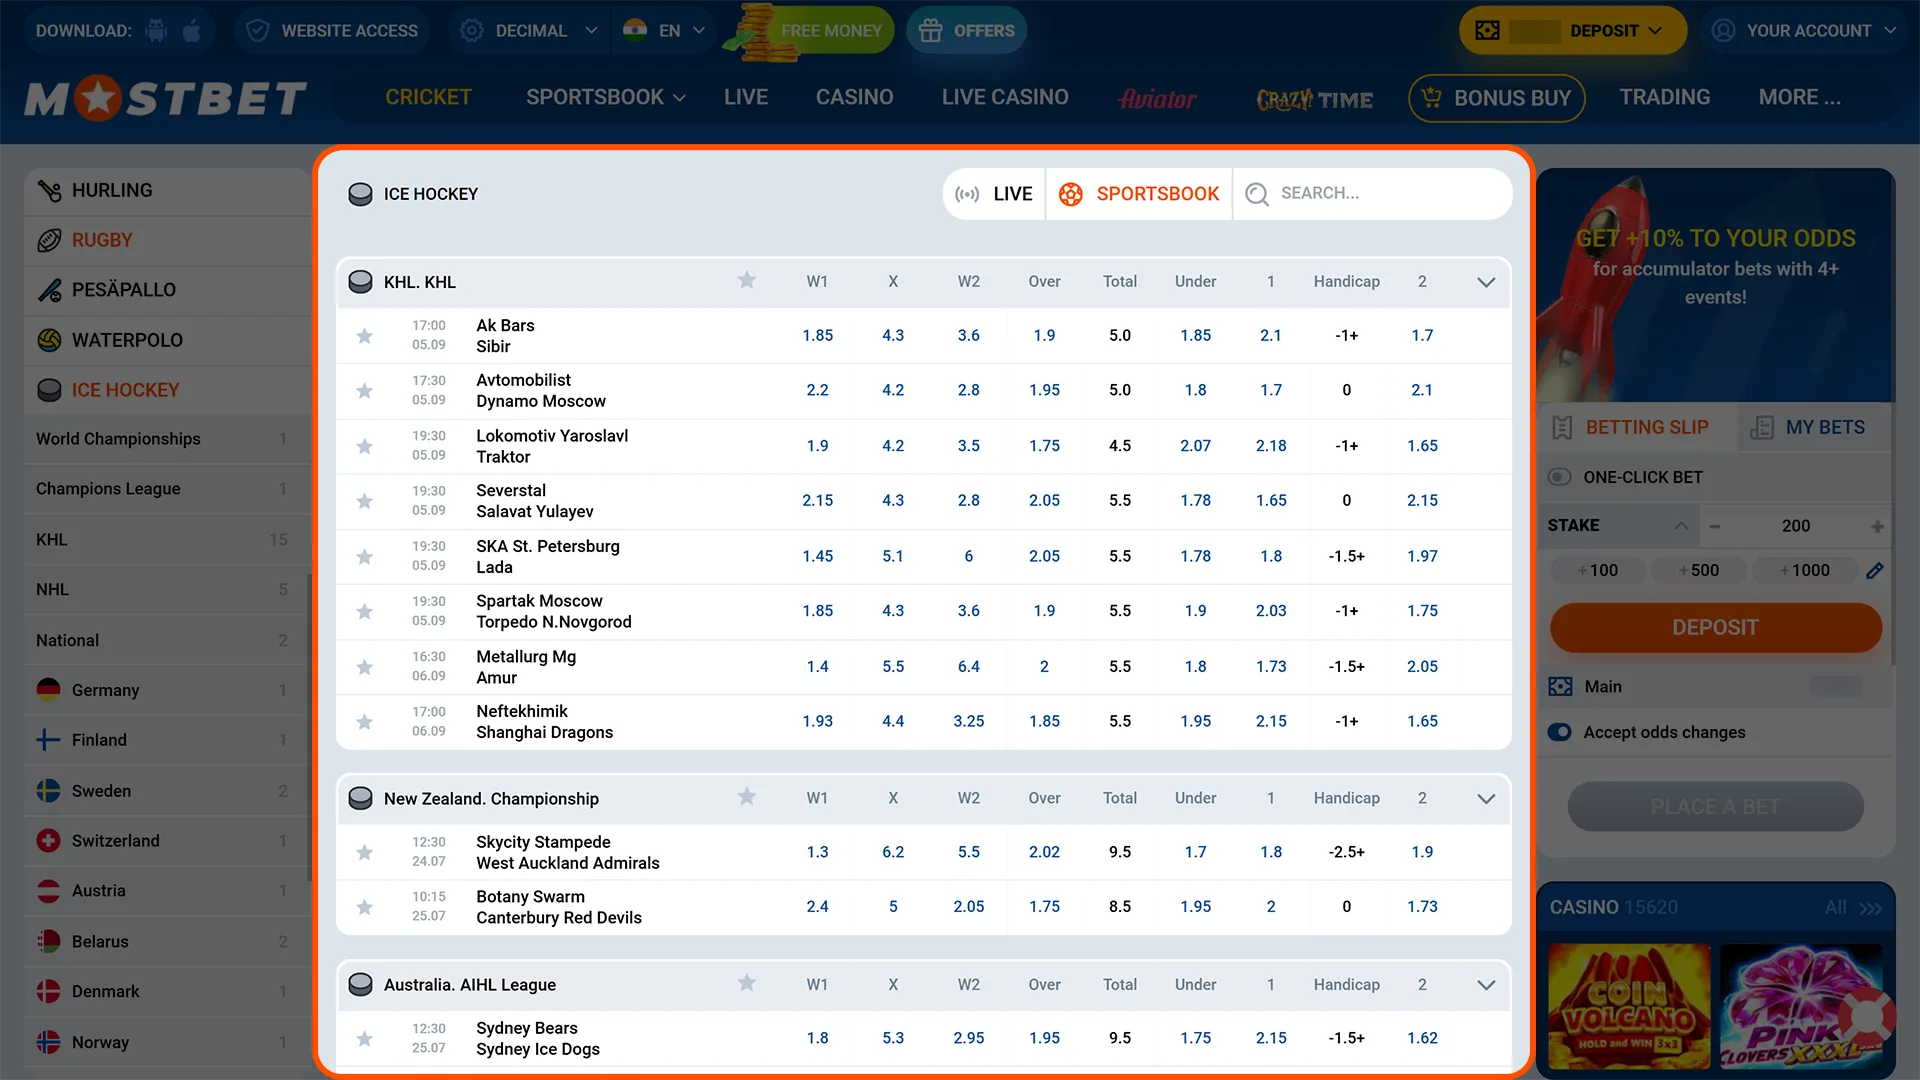Open the Aviator game tab
The image size is (1920, 1080).
1157,98
